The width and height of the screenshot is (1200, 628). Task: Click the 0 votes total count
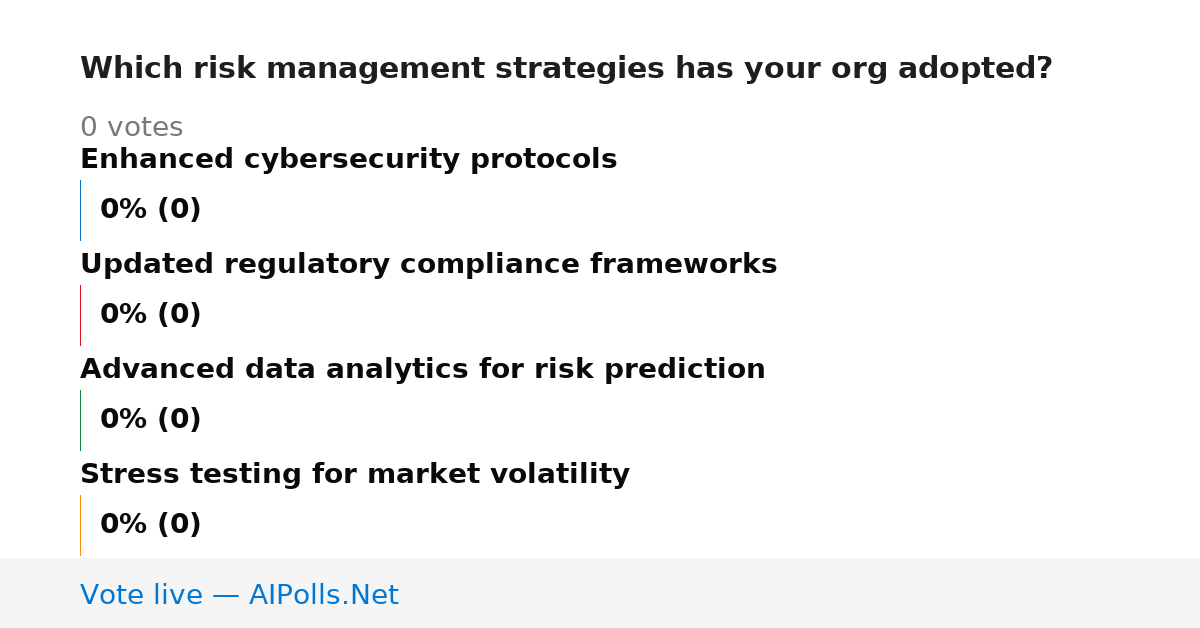[131, 128]
